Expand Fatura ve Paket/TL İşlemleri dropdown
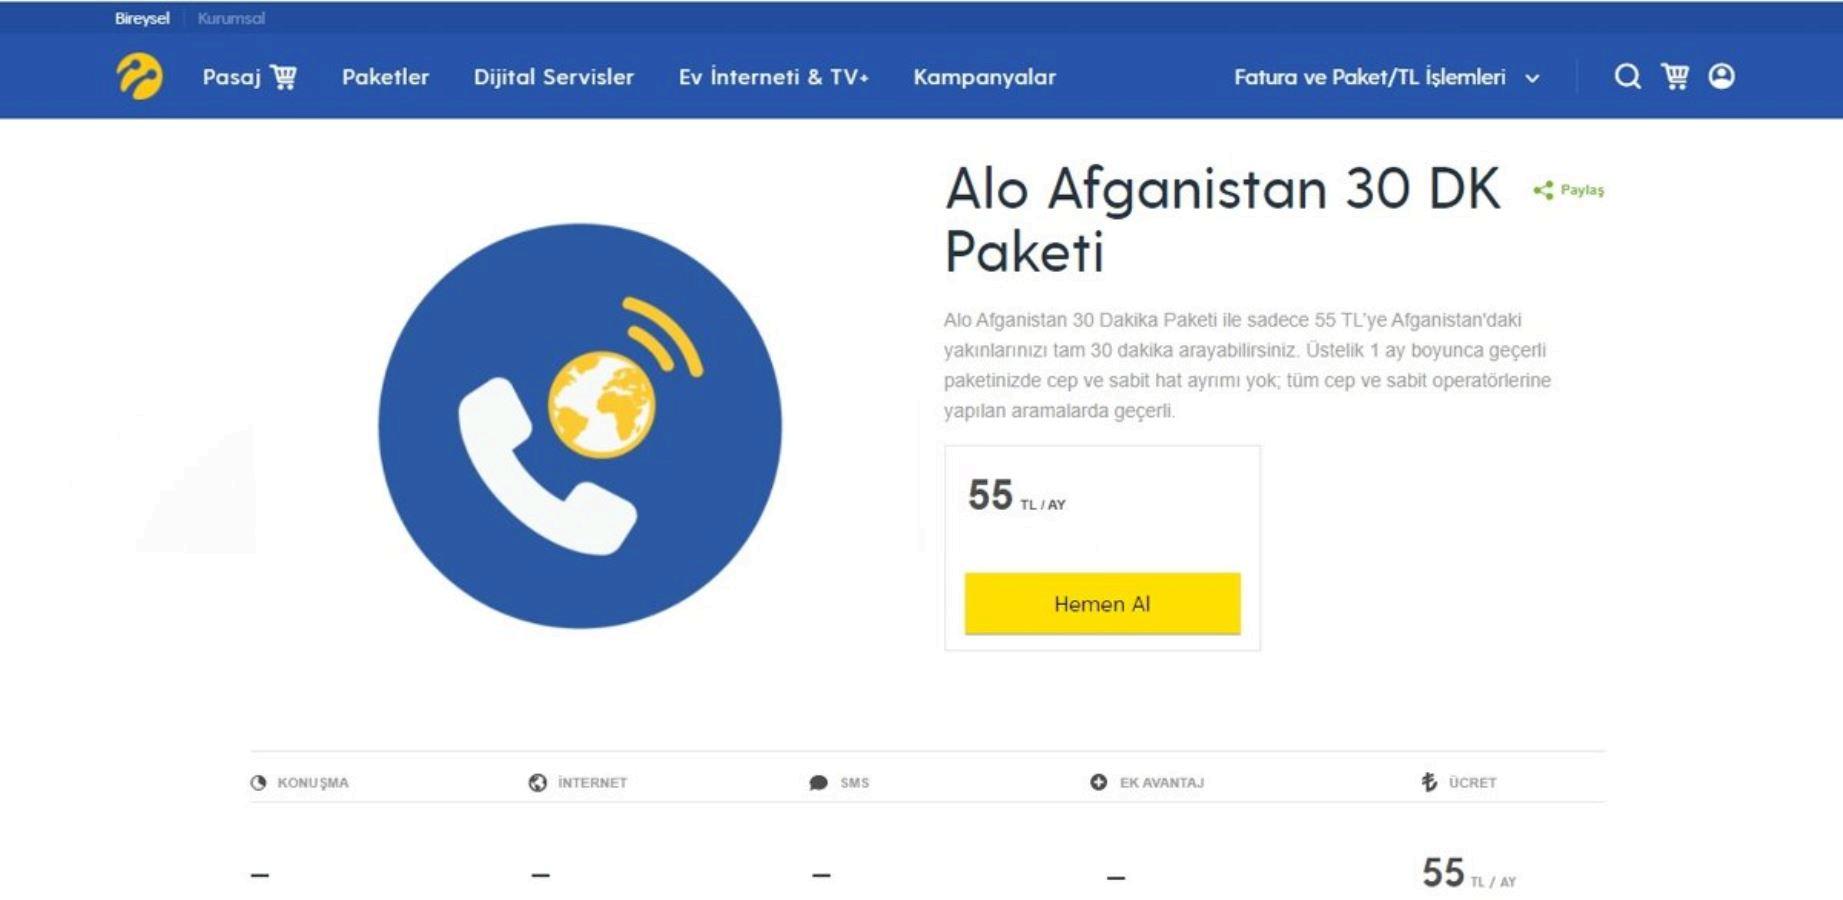The image size is (1843, 900). 1369,77
